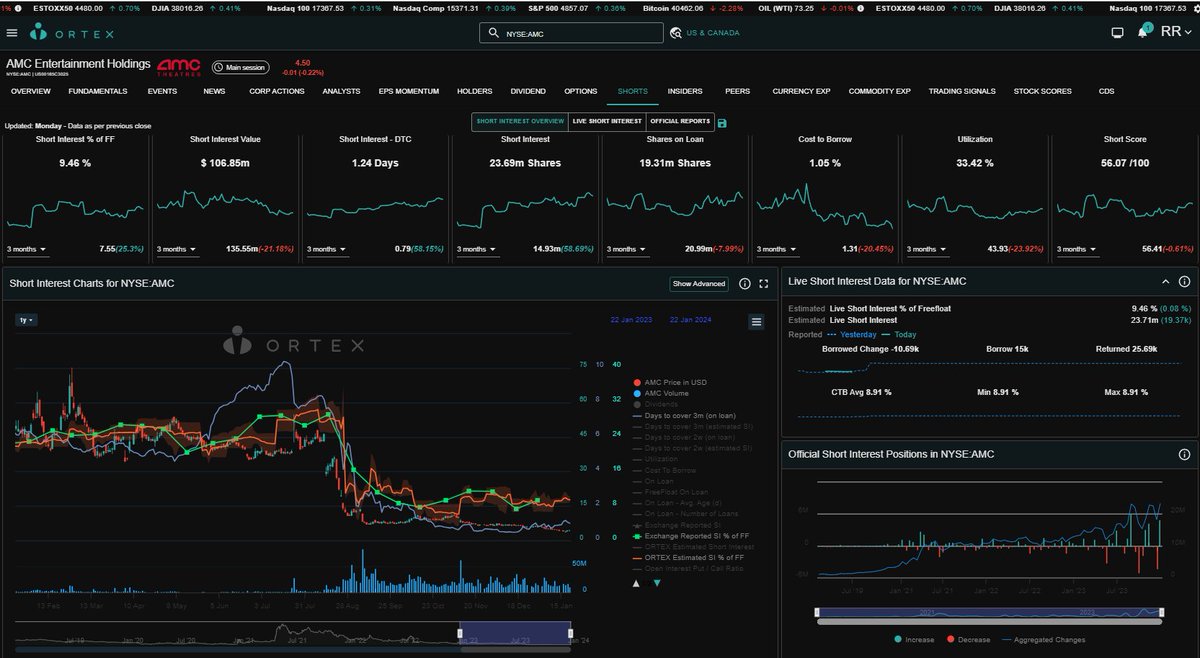Click 22 Jan 2023 start date

pos(631,320)
